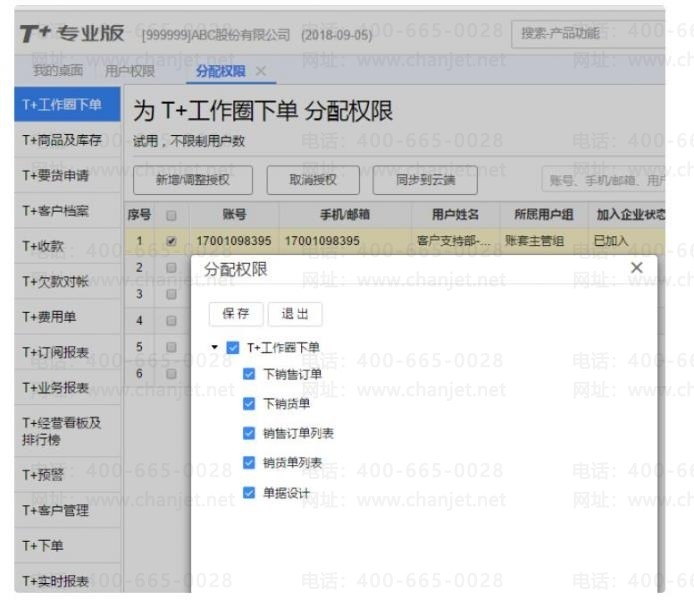Click the 下销售订单 tree item label
Screen dimensions: 694x600
pos(293,374)
